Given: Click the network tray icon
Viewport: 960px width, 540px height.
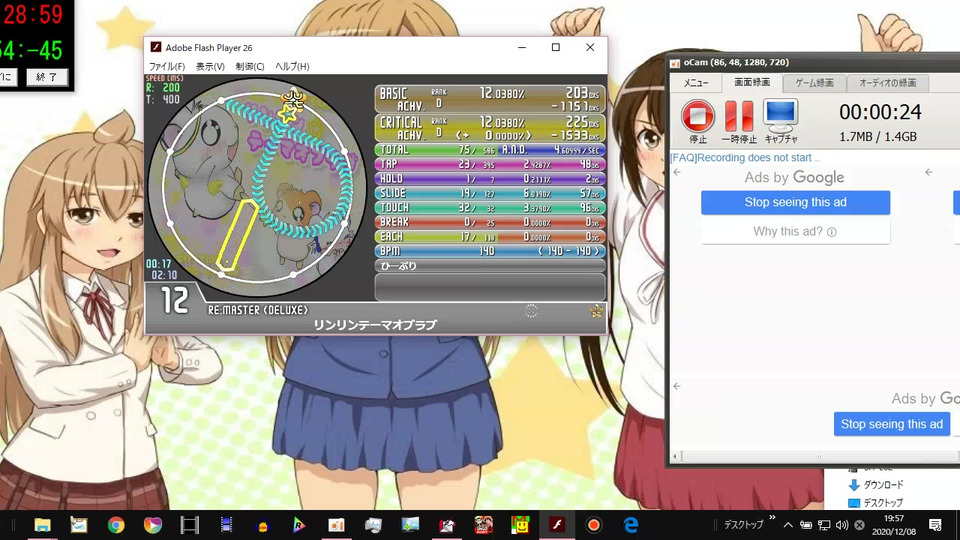Looking at the screenshot, I should [x=824, y=525].
